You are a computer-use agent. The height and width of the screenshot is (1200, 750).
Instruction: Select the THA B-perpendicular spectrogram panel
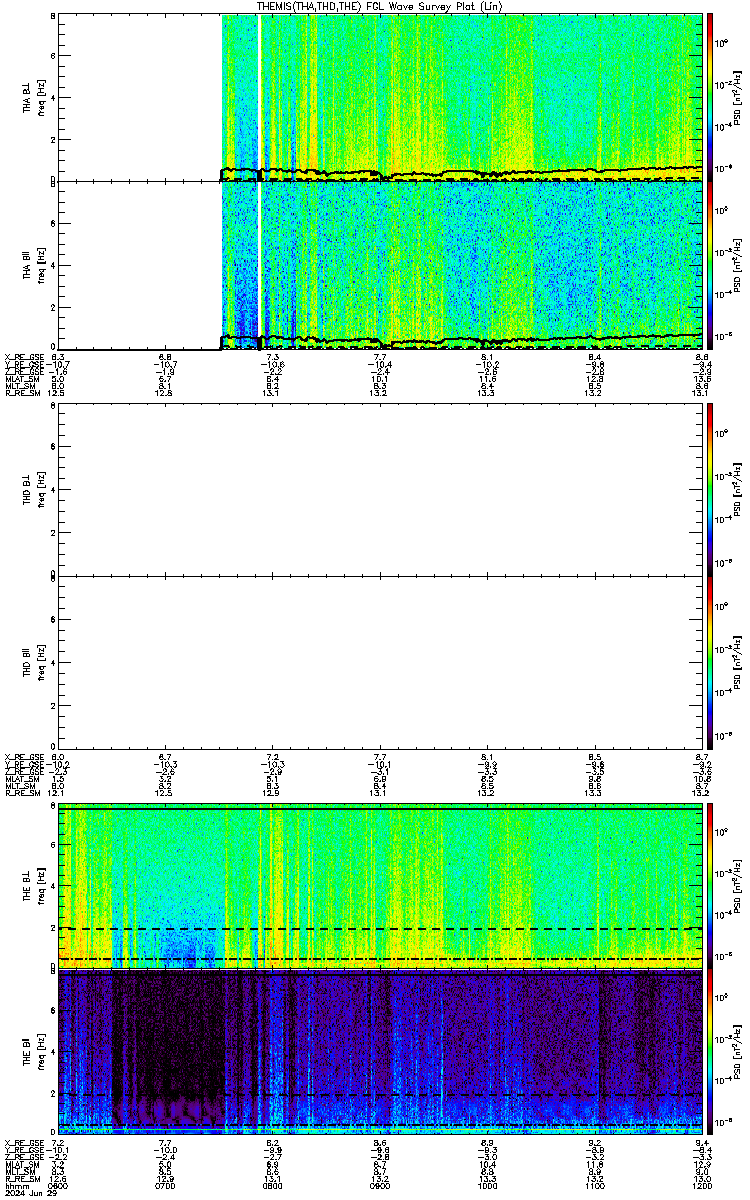point(381,98)
